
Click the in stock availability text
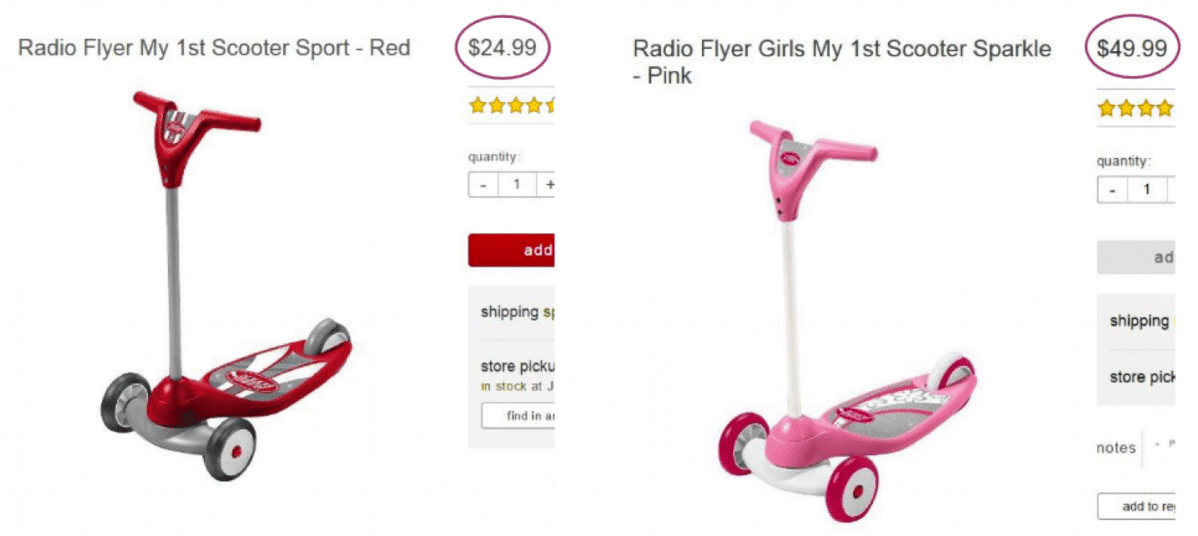point(503,386)
